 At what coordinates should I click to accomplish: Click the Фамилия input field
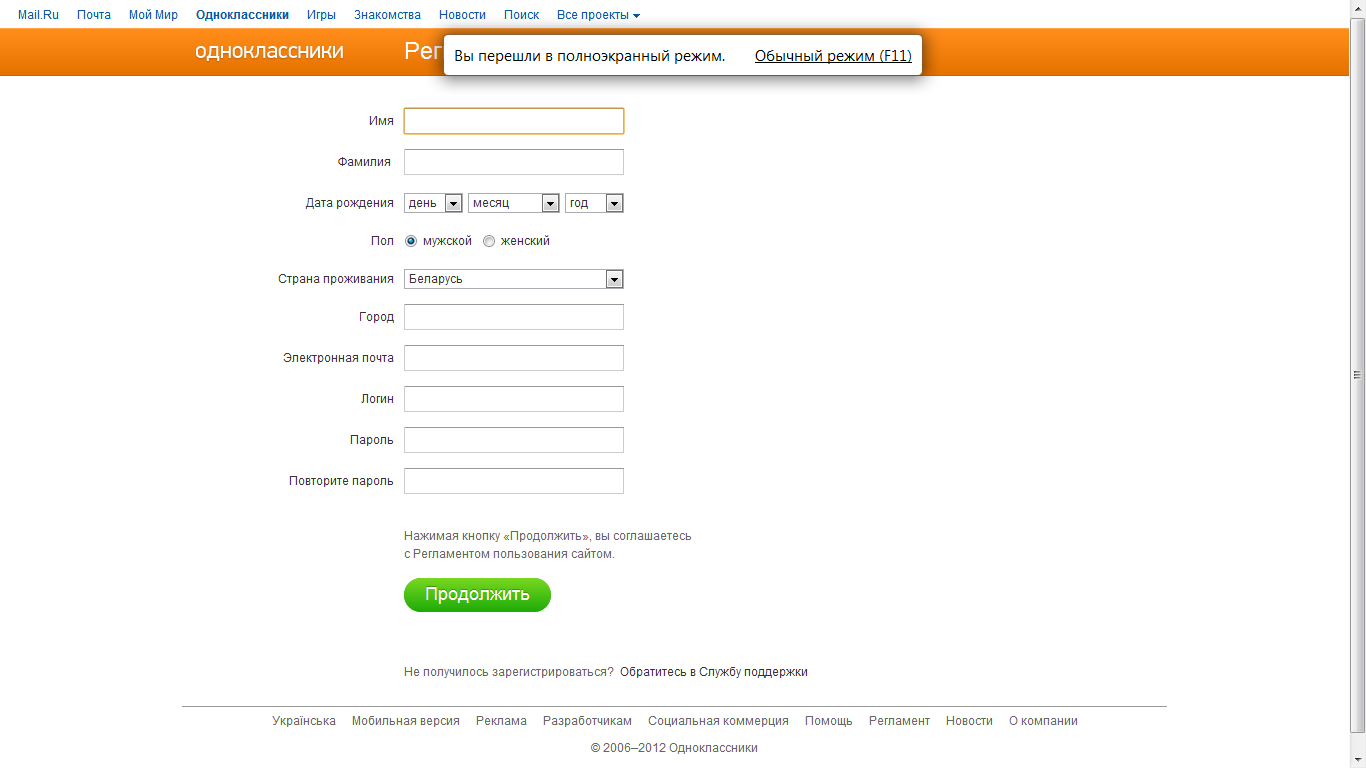click(514, 162)
